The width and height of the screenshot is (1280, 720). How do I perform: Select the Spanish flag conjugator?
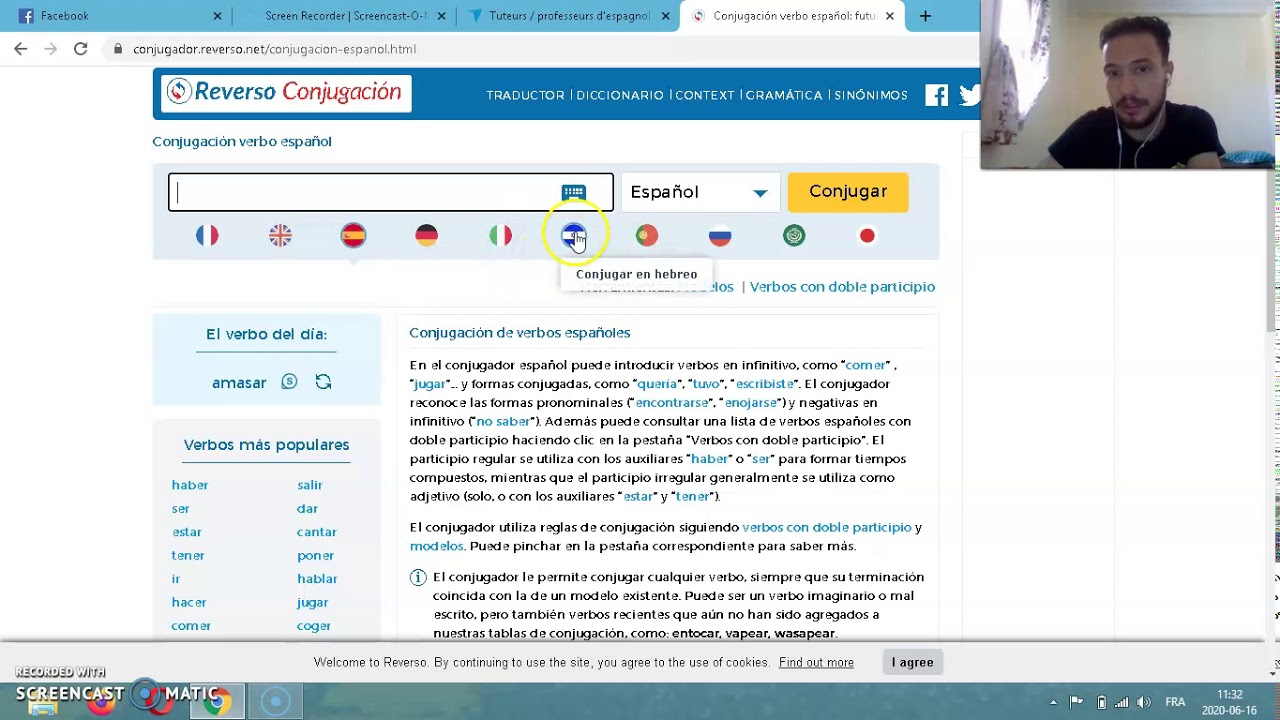(x=353, y=236)
